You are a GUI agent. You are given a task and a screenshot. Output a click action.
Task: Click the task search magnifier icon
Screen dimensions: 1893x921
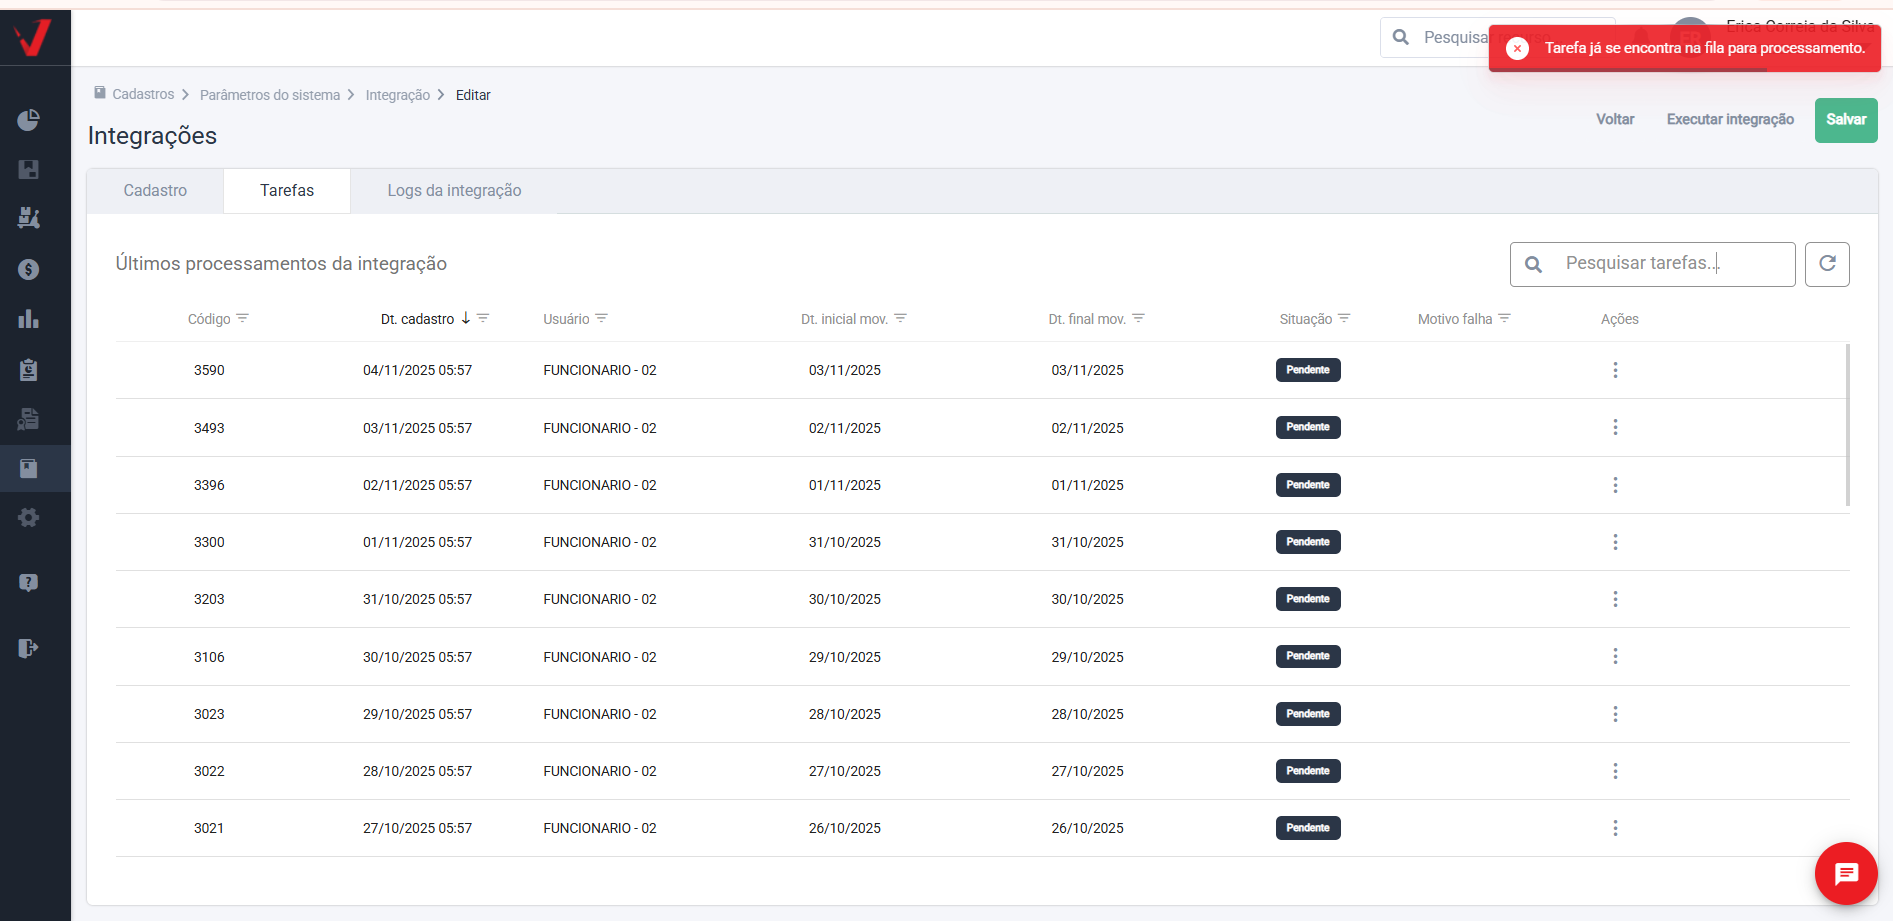pos(1533,264)
